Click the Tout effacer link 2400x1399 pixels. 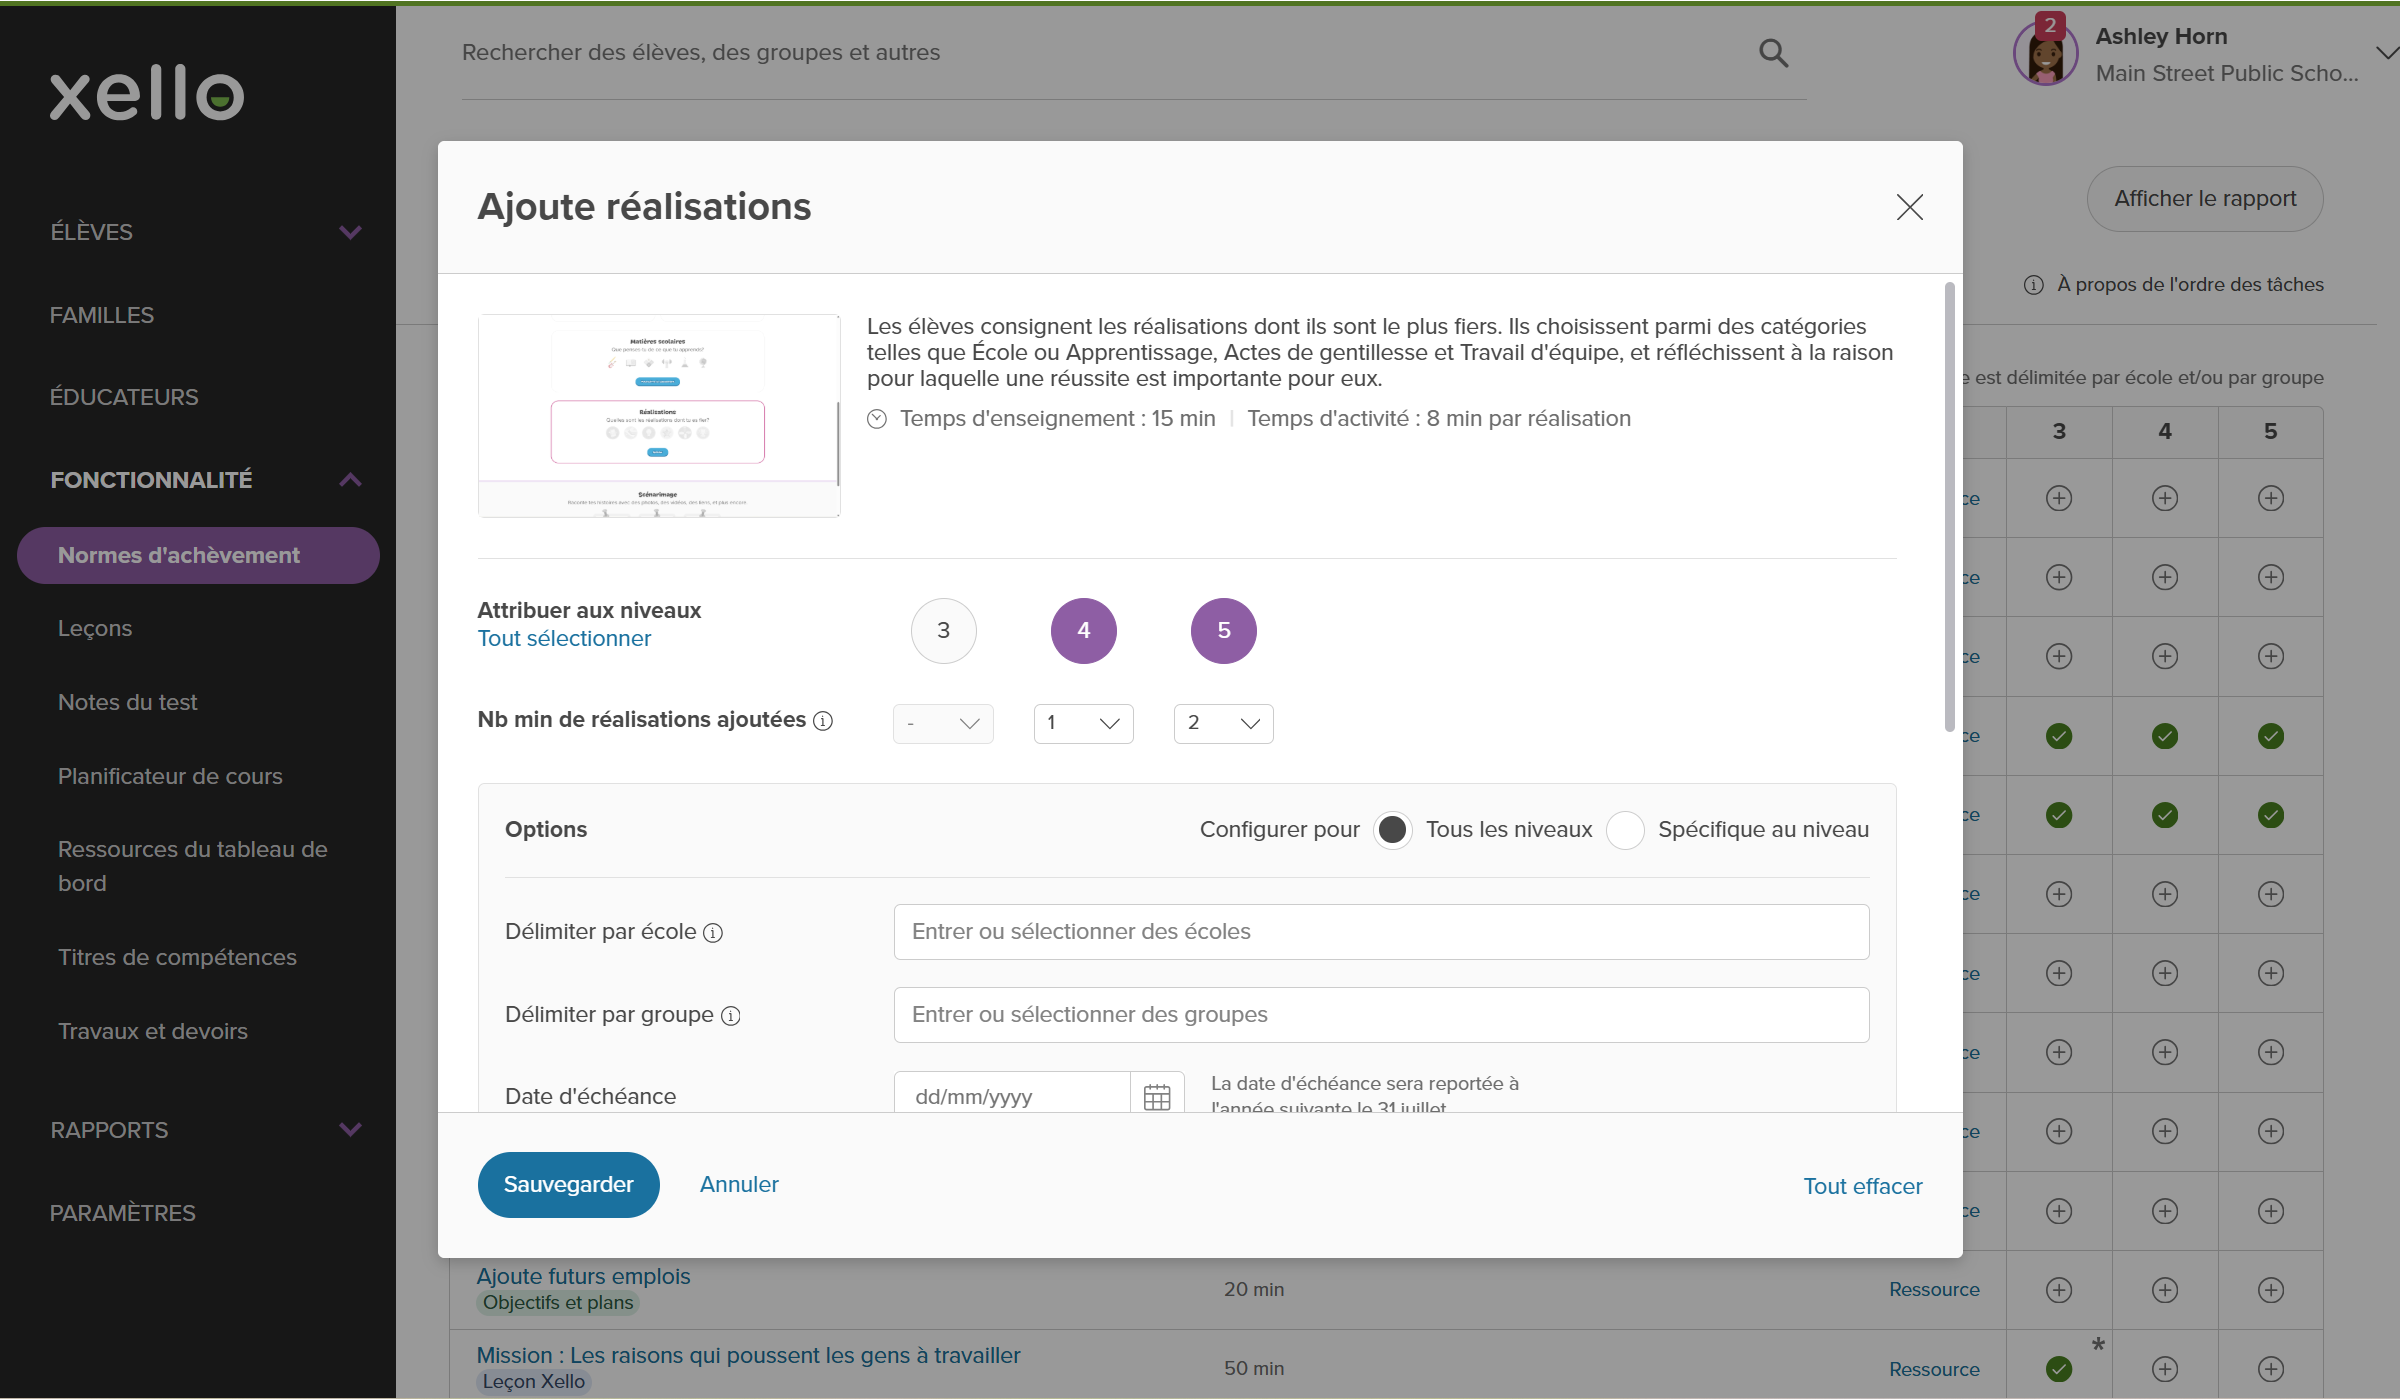point(1862,1186)
